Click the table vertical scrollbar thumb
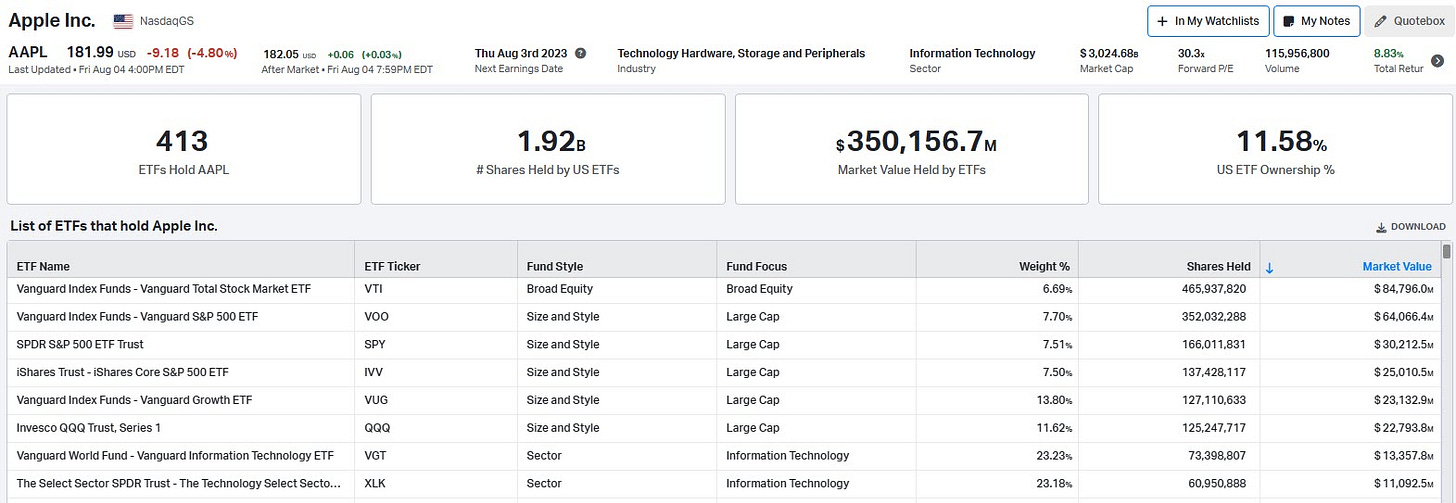The height and width of the screenshot is (503, 1456). tap(1446, 251)
